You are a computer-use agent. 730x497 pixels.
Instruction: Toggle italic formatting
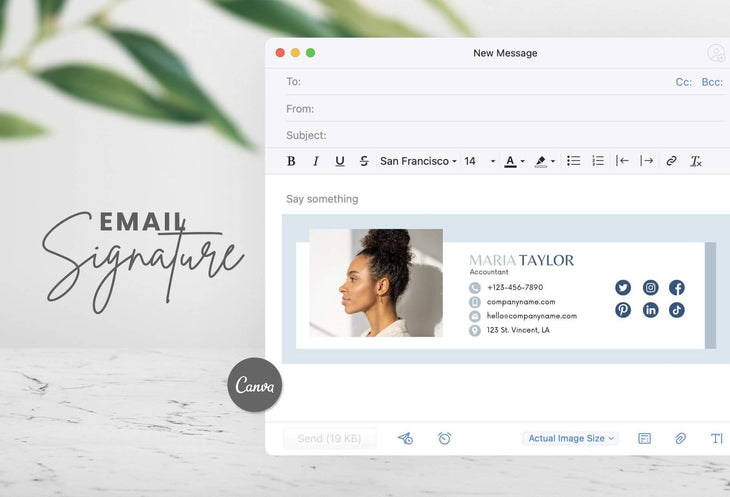click(x=316, y=161)
